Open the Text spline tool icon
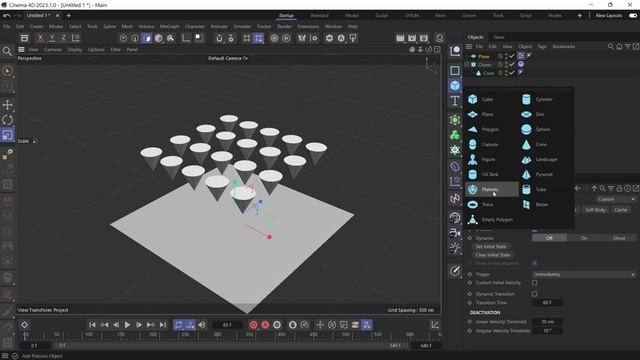 pyautogui.click(x=455, y=101)
